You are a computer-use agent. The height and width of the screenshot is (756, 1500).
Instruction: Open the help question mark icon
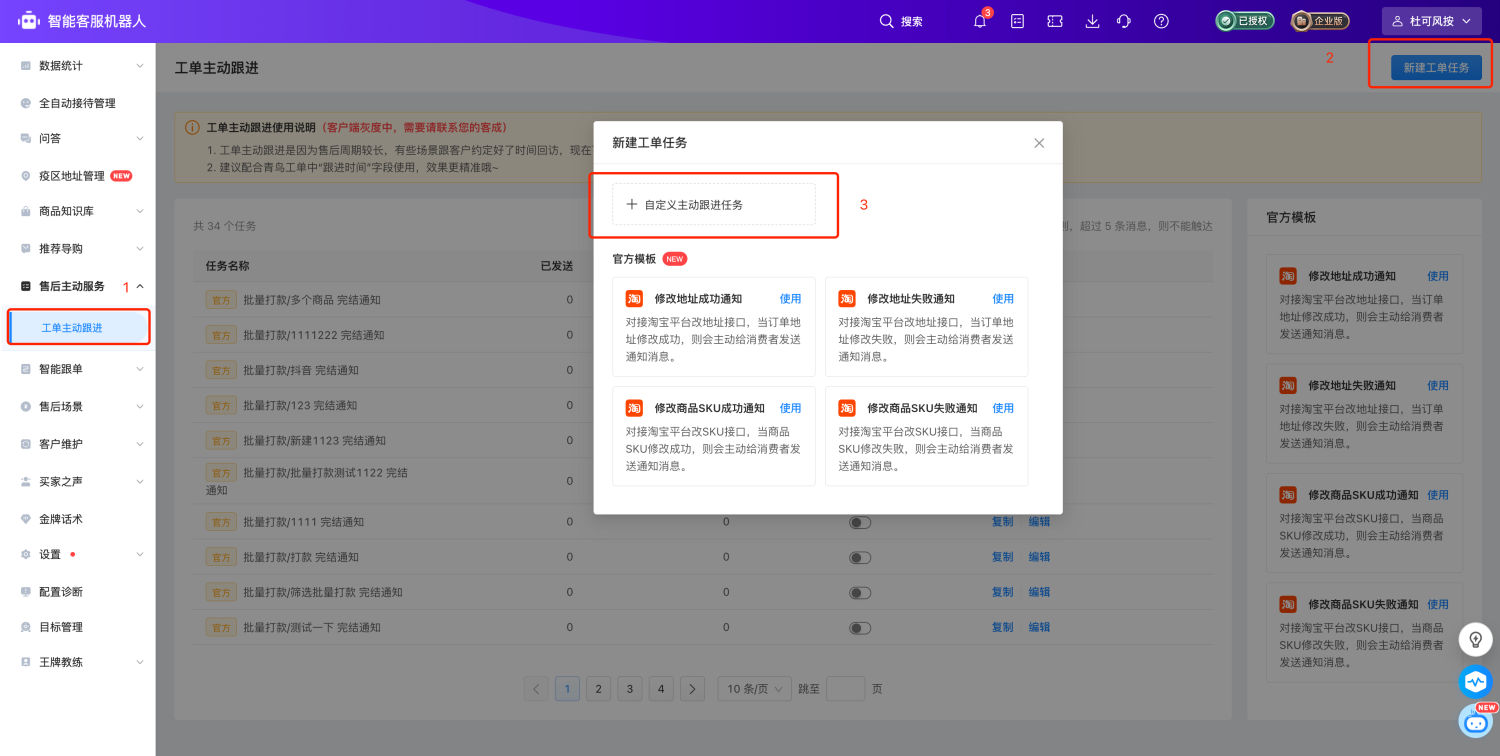pyautogui.click(x=1161, y=21)
